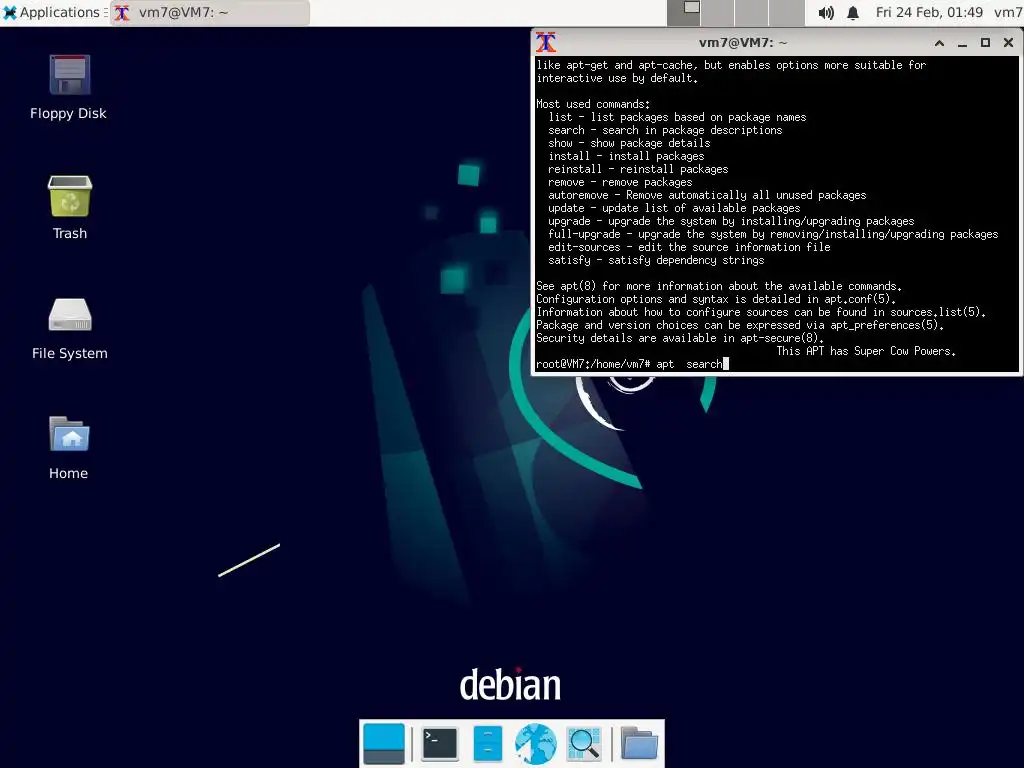Image resolution: width=1024 pixels, height=768 pixels.
Task: Click the 'Package and version choices' line
Action: point(740,325)
